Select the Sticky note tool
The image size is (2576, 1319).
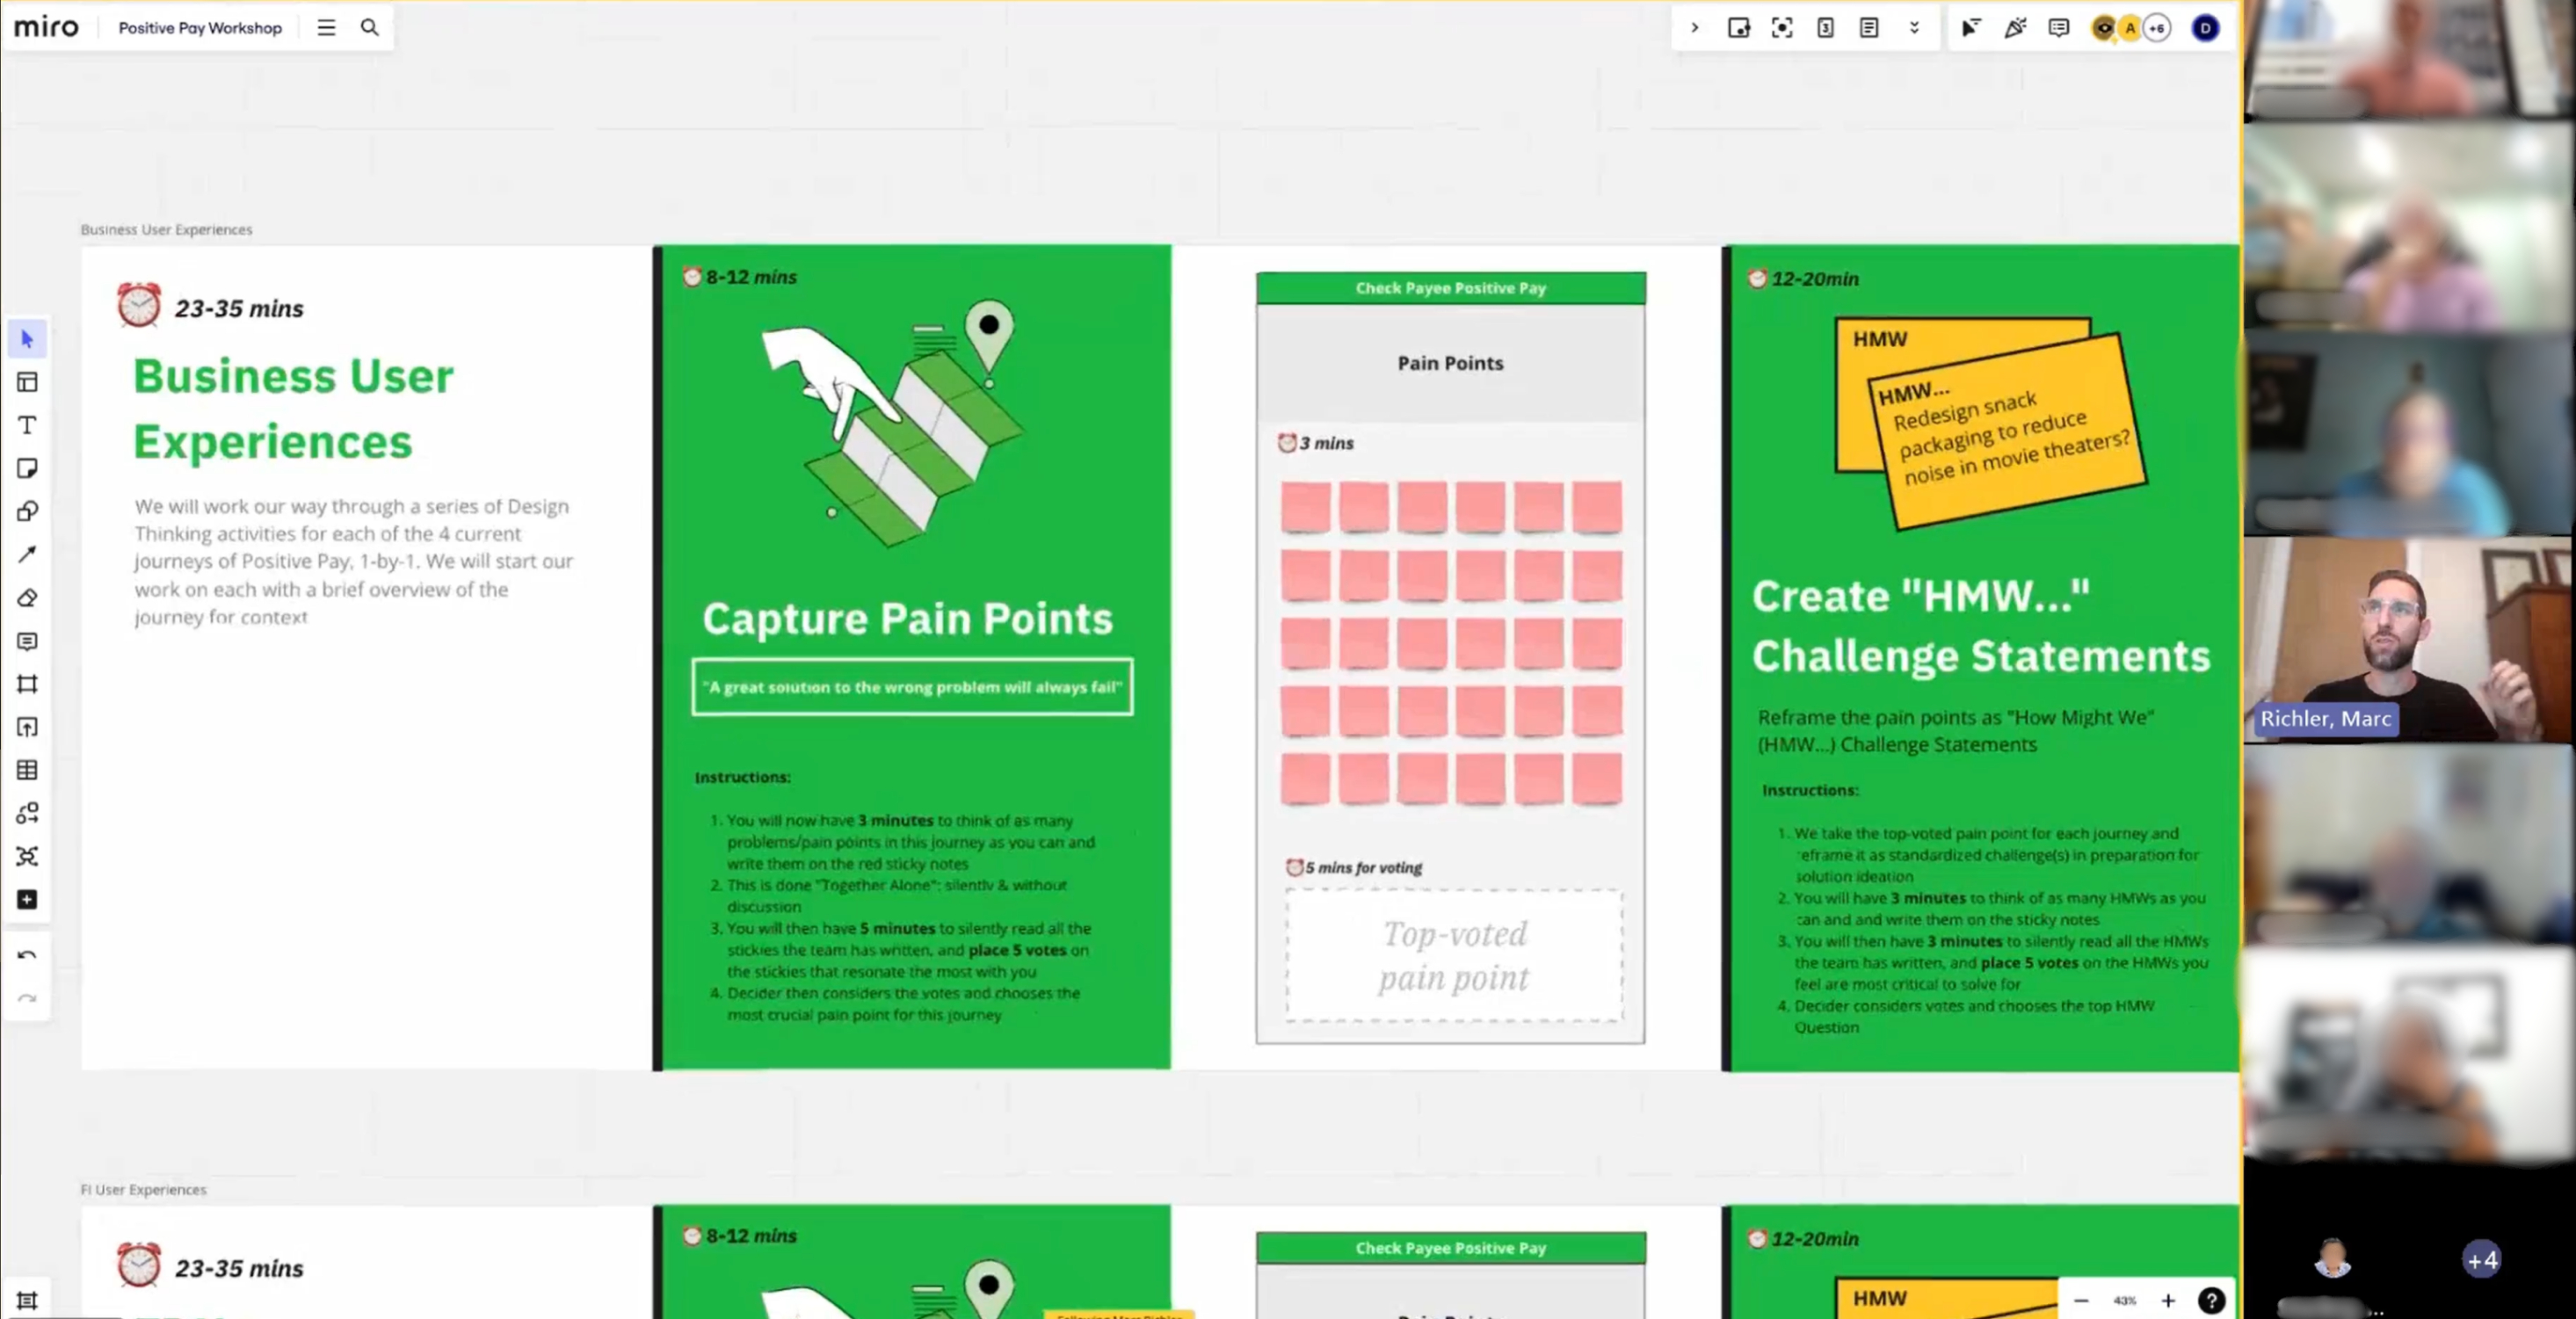tap(27, 468)
